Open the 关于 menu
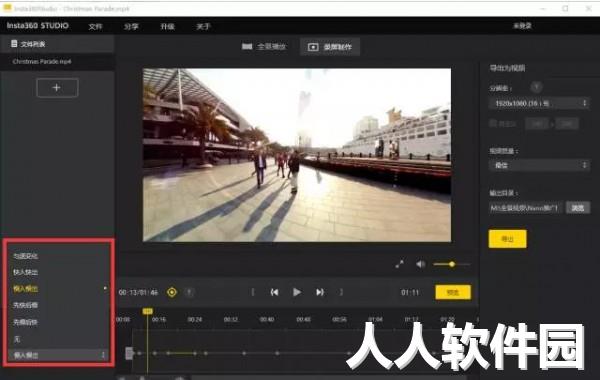 click(203, 26)
